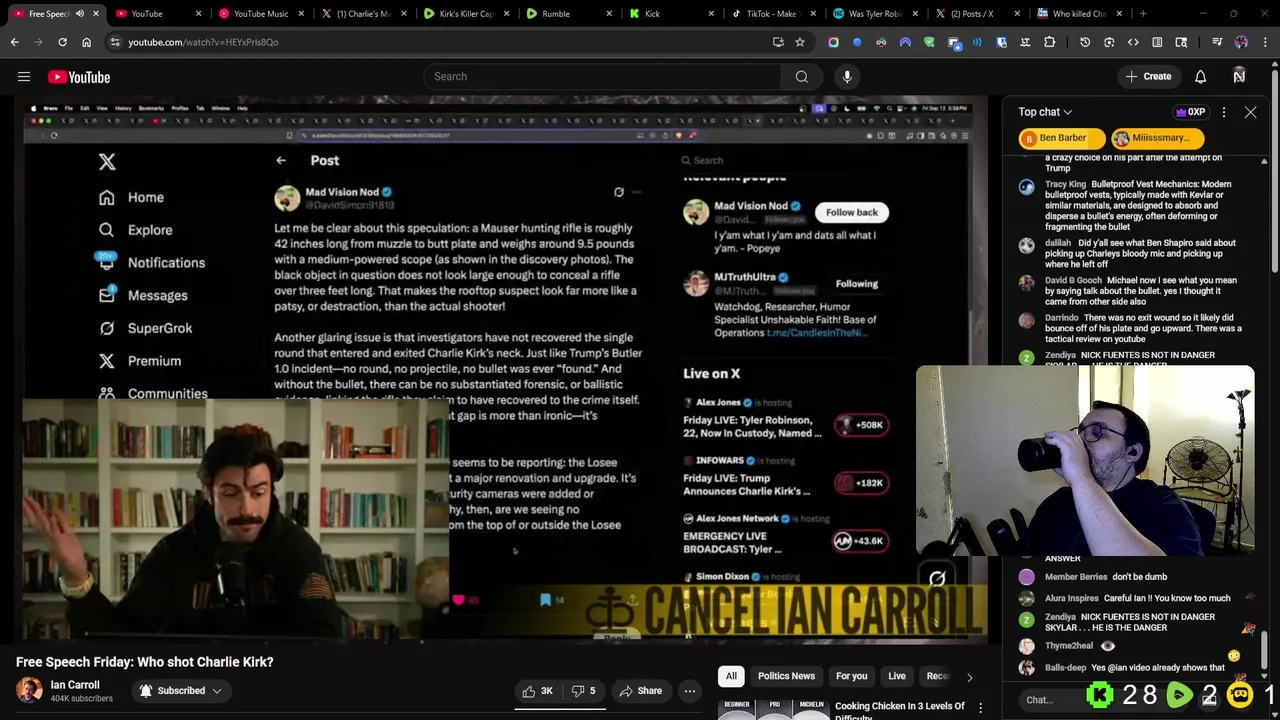Open media controls music-note toolbar icon
Viewport: 1280px width, 720px height.
point(1217,42)
